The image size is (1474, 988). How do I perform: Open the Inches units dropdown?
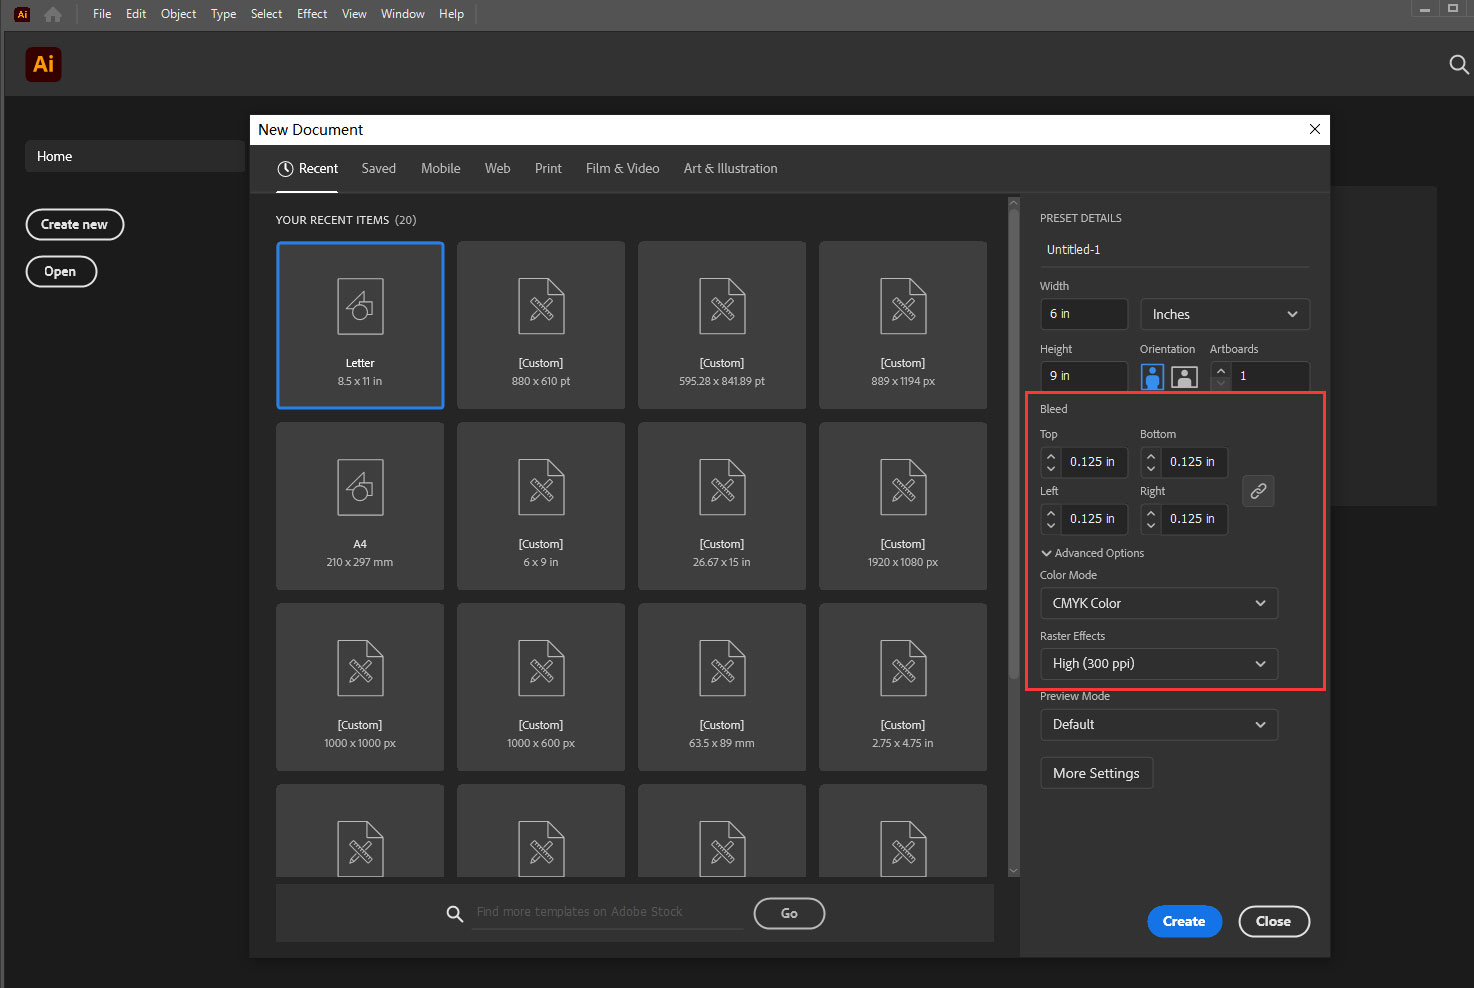tap(1225, 314)
